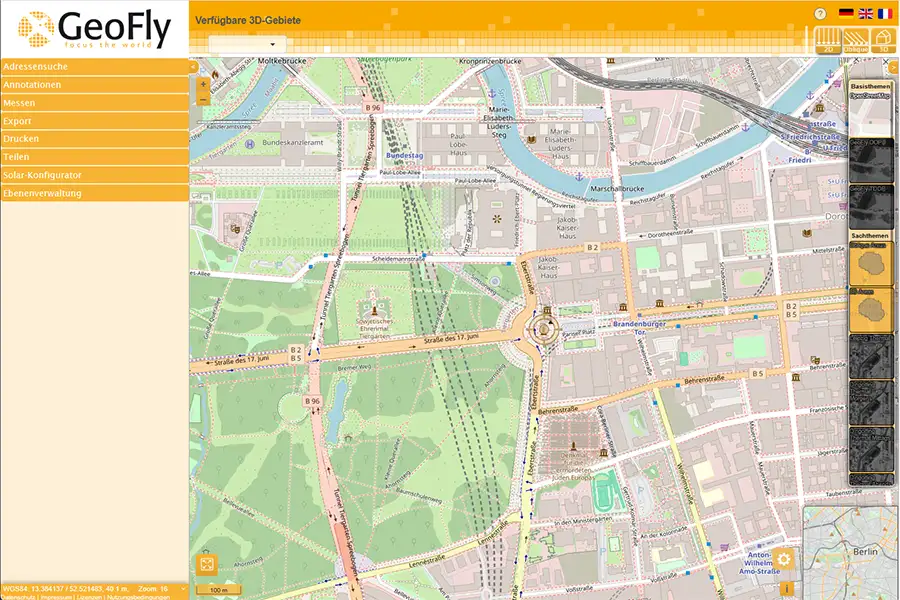Switch language with the German flag
900x600 pixels.
click(x=846, y=14)
